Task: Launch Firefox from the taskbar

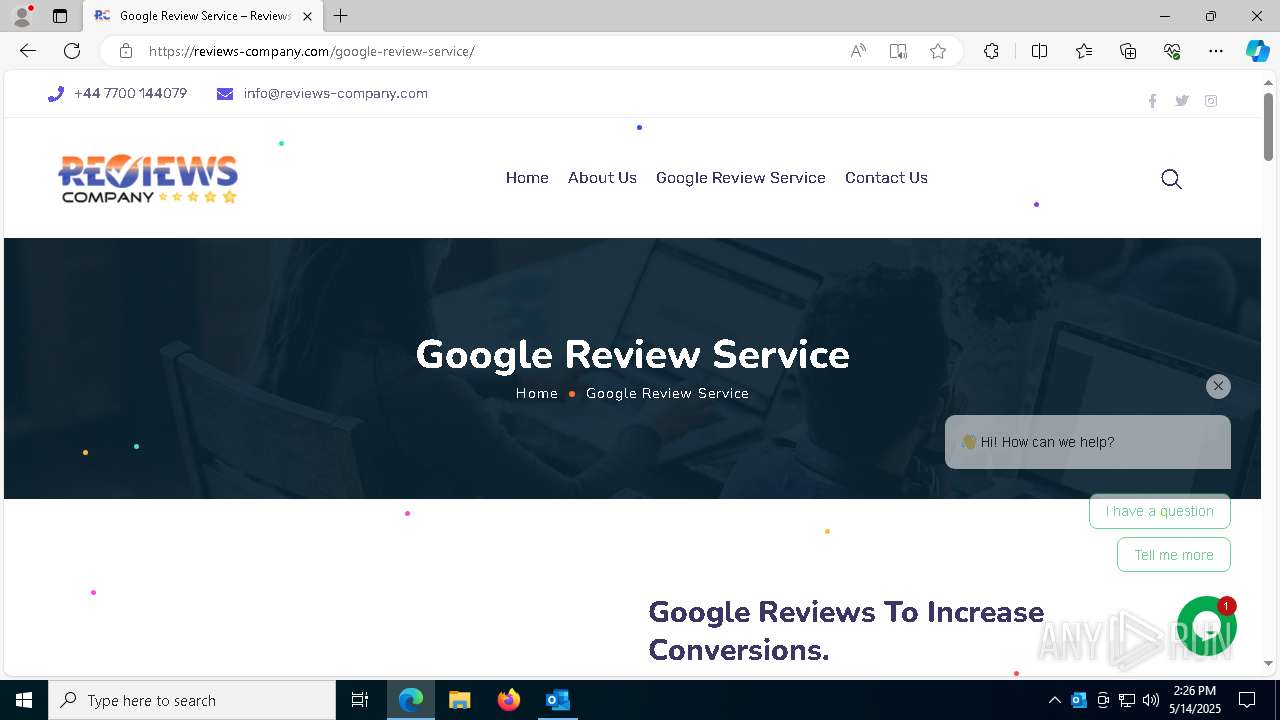Action: [509, 700]
